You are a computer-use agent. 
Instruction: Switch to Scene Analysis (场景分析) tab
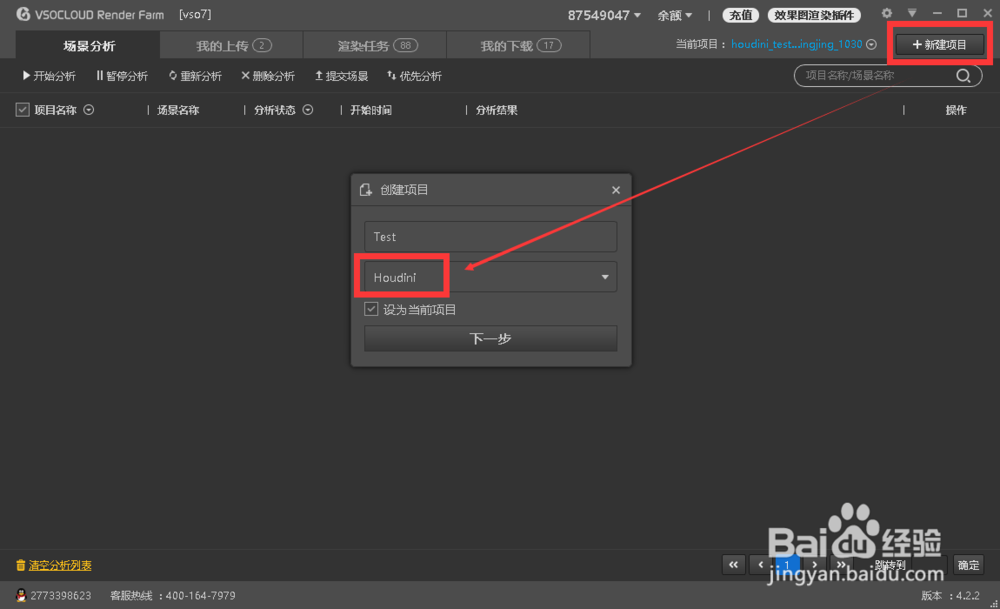[88, 45]
